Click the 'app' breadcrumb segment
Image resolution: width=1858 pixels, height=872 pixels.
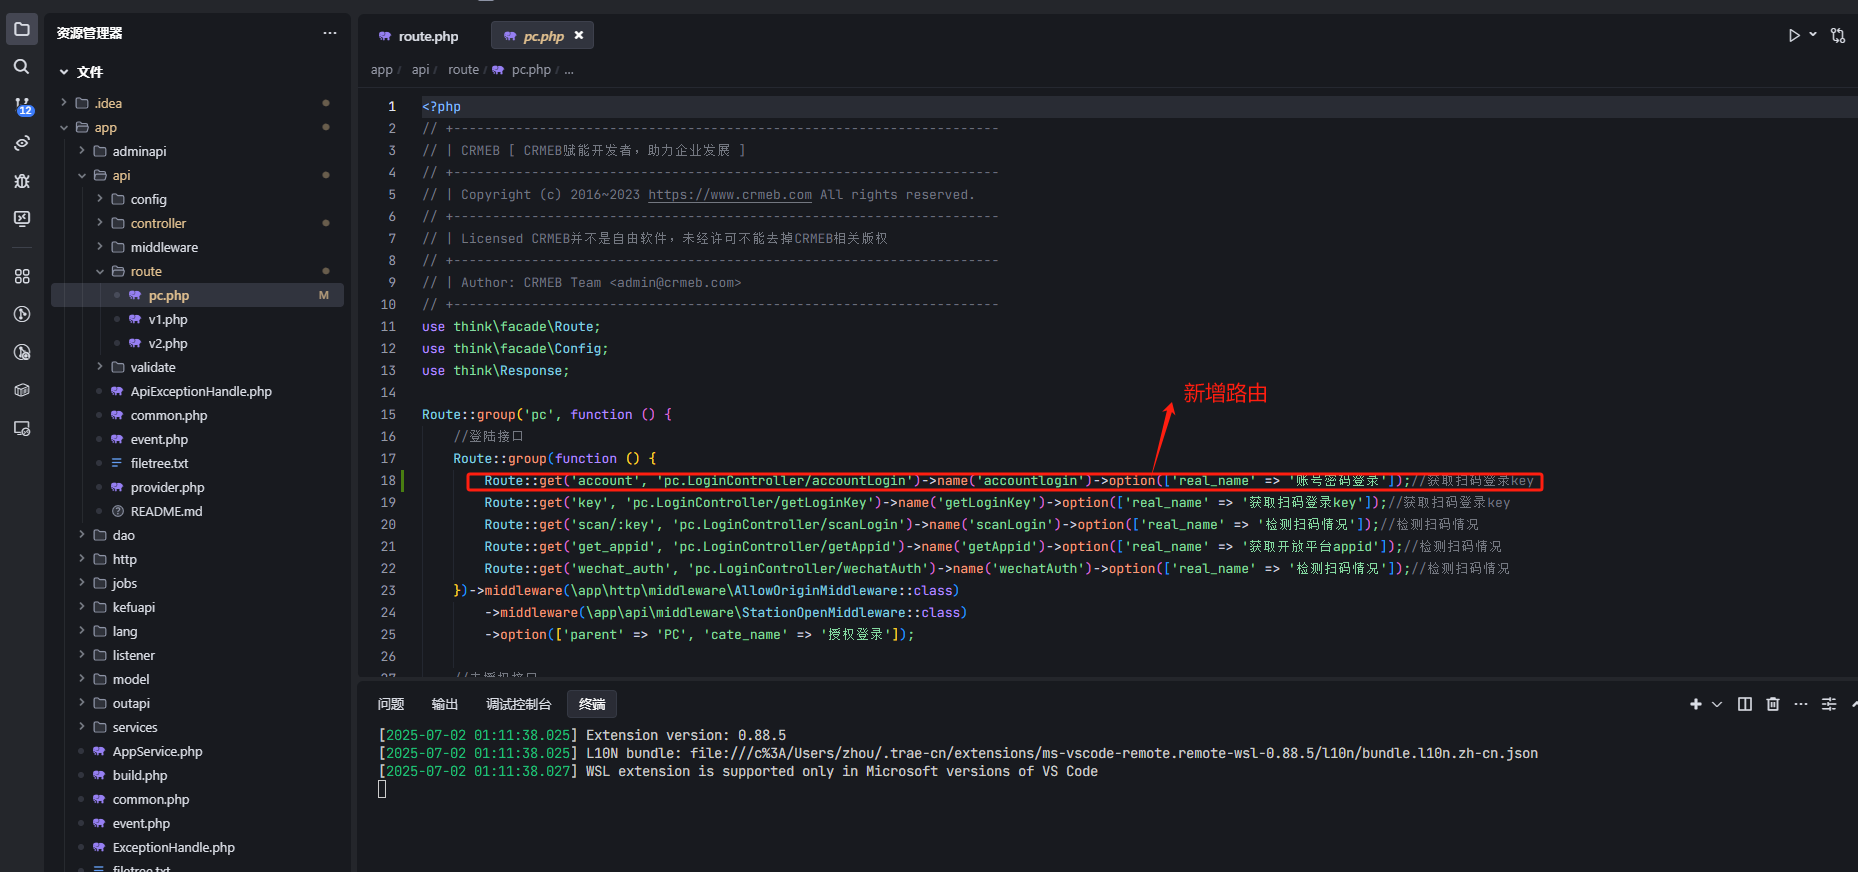tap(381, 70)
